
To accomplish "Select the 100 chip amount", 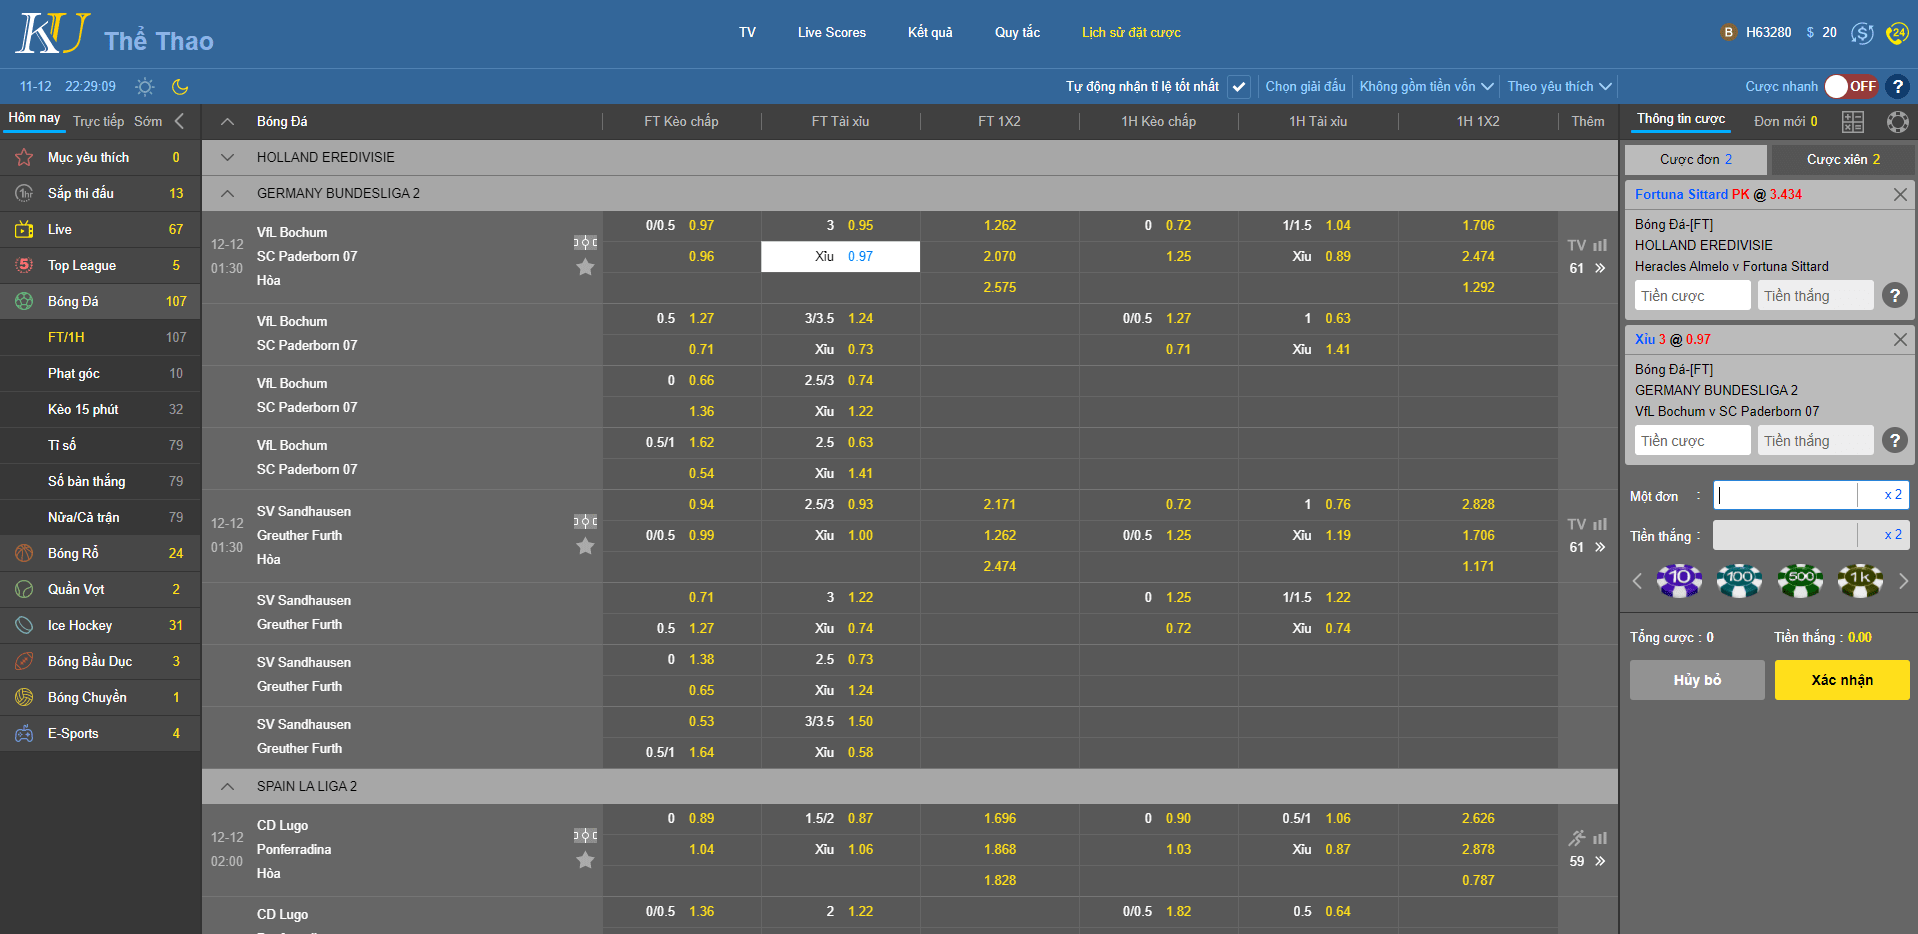I will tap(1739, 580).
